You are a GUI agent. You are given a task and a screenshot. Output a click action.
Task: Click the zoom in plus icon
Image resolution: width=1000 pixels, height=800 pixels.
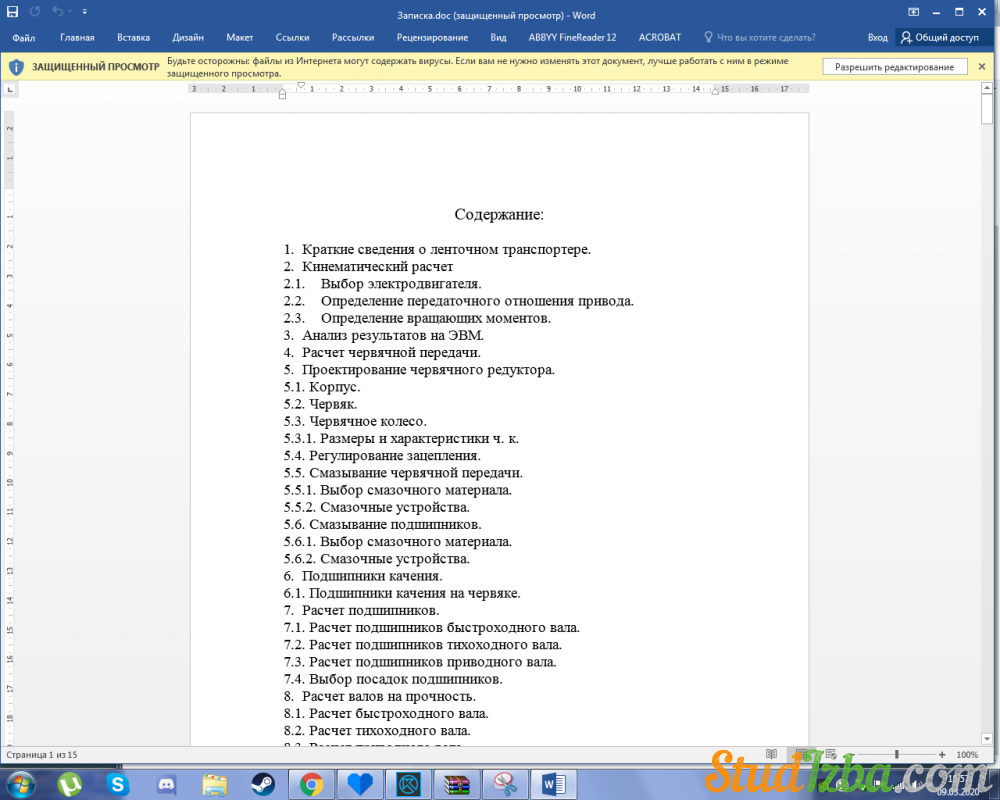click(942, 754)
